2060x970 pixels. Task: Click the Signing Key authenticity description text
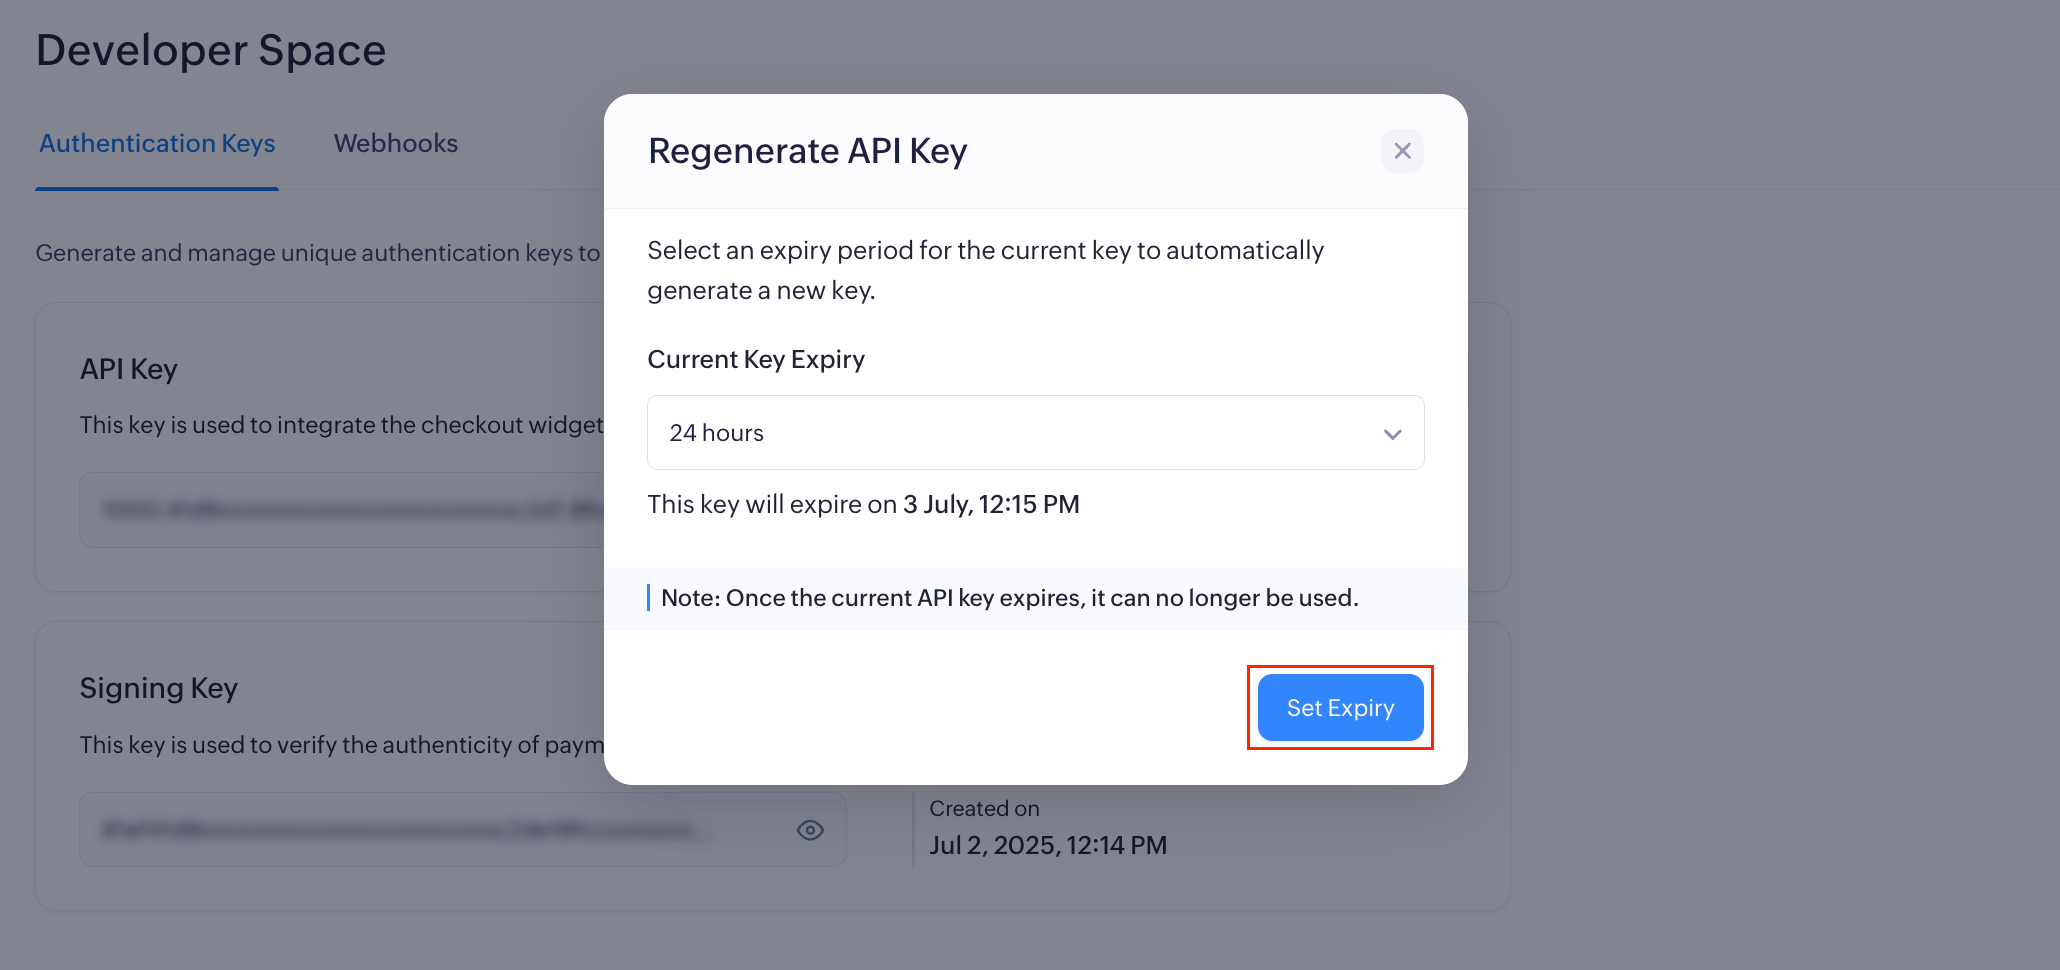point(341,745)
